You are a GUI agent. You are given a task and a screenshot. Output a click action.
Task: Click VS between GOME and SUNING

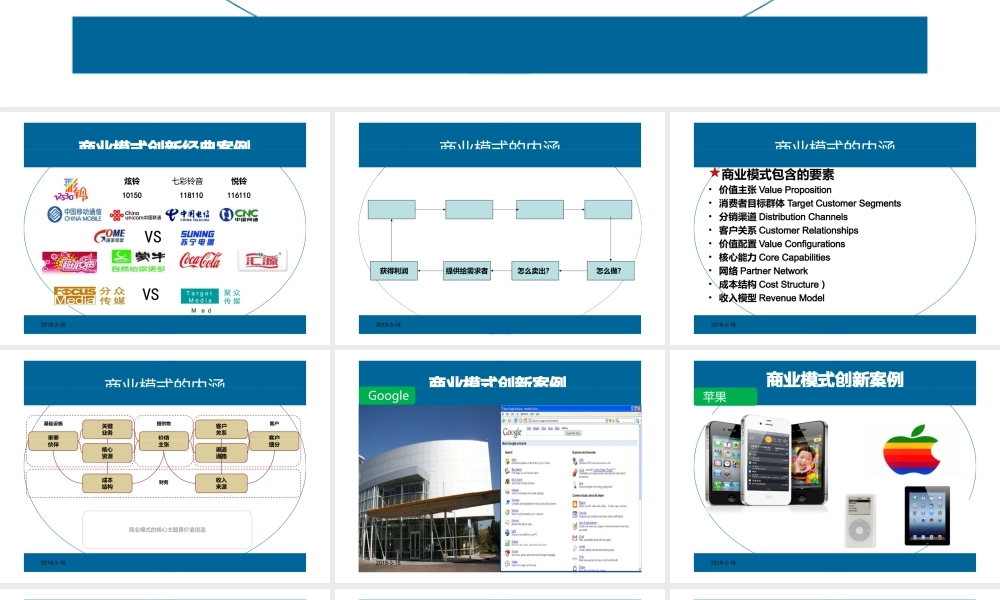tap(153, 237)
